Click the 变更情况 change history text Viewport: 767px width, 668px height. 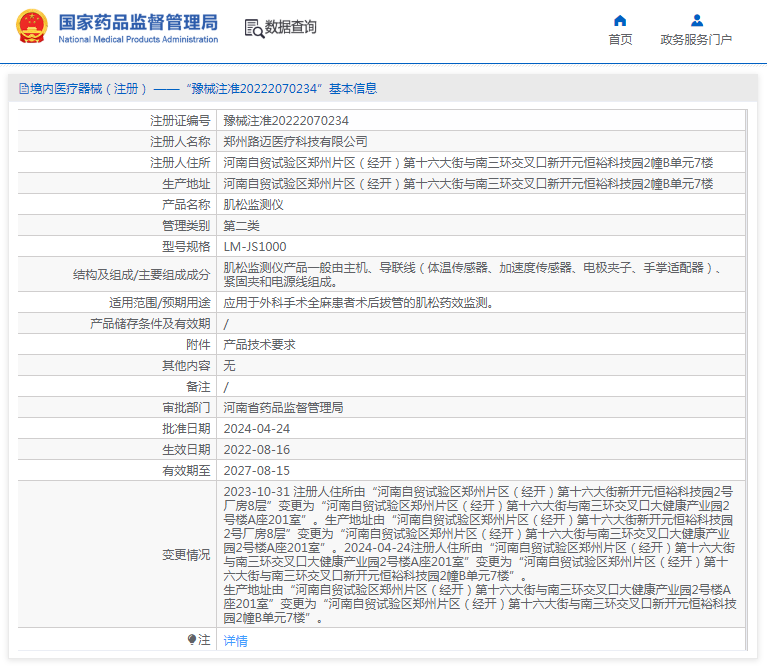coord(480,555)
